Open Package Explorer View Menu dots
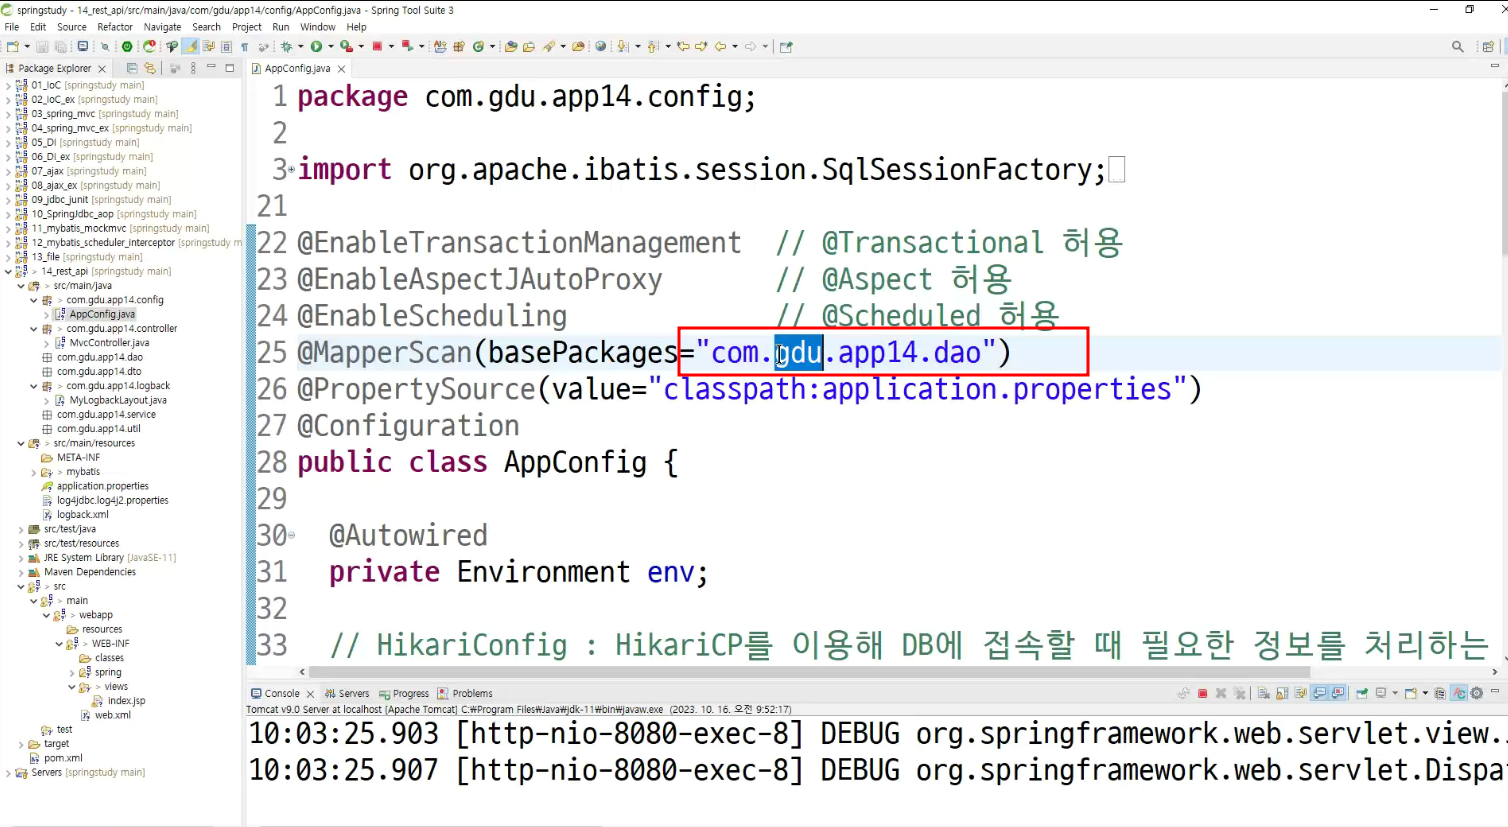This screenshot has height=827, width=1508. click(193, 68)
